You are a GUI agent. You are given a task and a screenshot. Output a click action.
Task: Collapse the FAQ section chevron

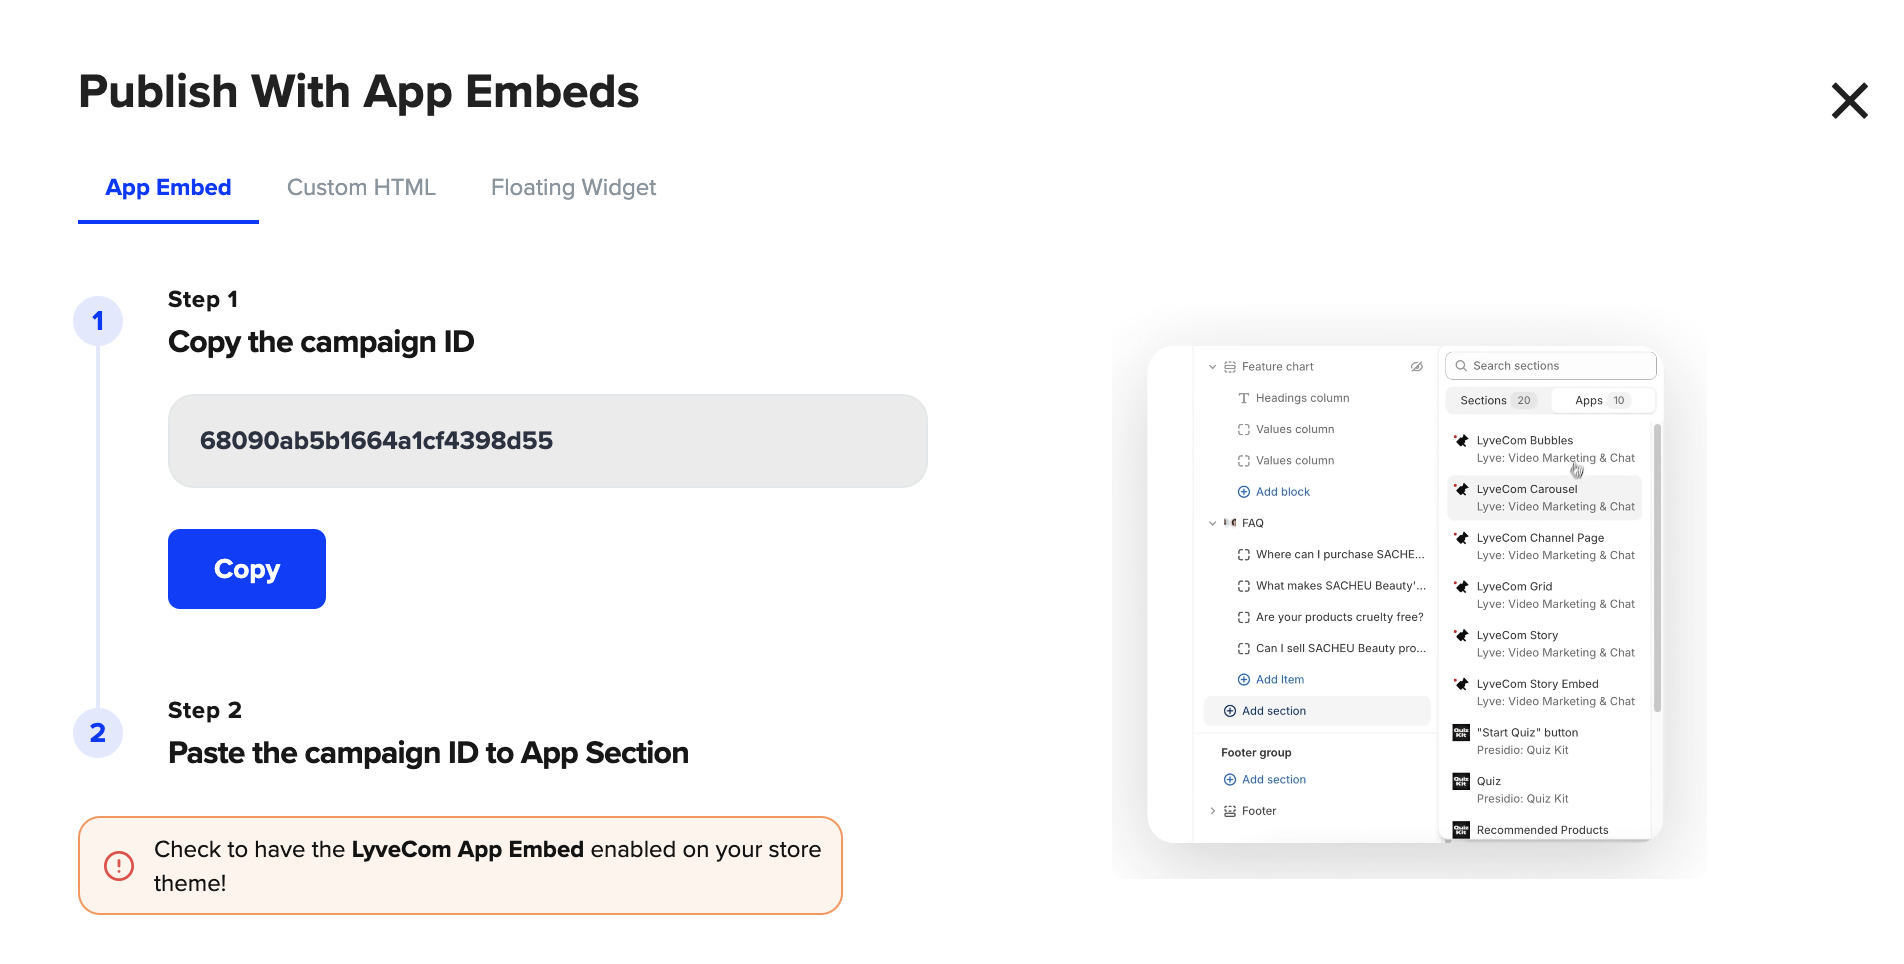pos(1213,523)
